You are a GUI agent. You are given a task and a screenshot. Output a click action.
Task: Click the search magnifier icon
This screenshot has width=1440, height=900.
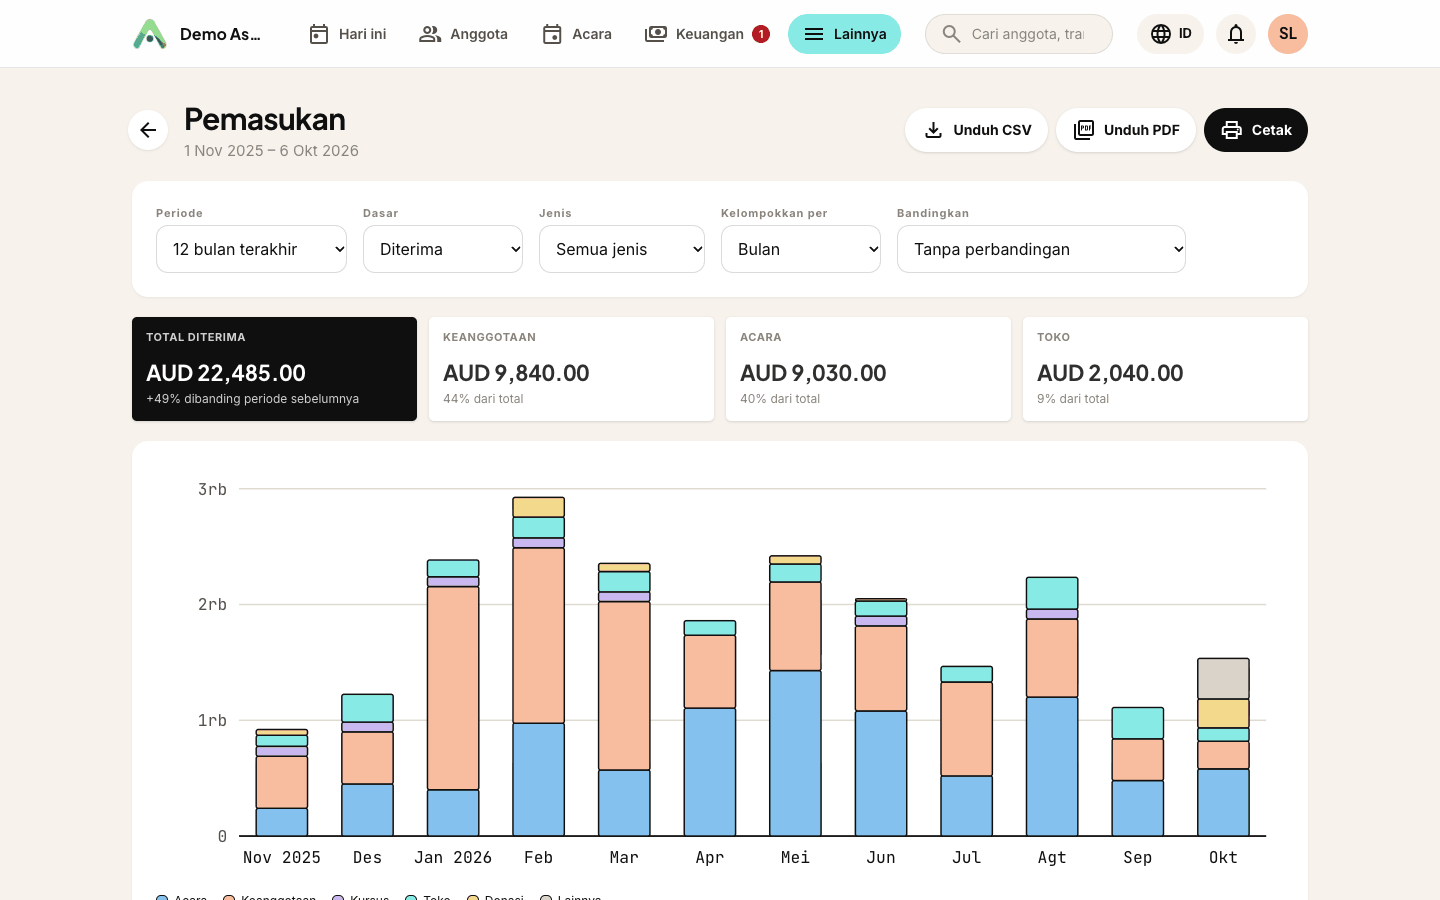[951, 34]
